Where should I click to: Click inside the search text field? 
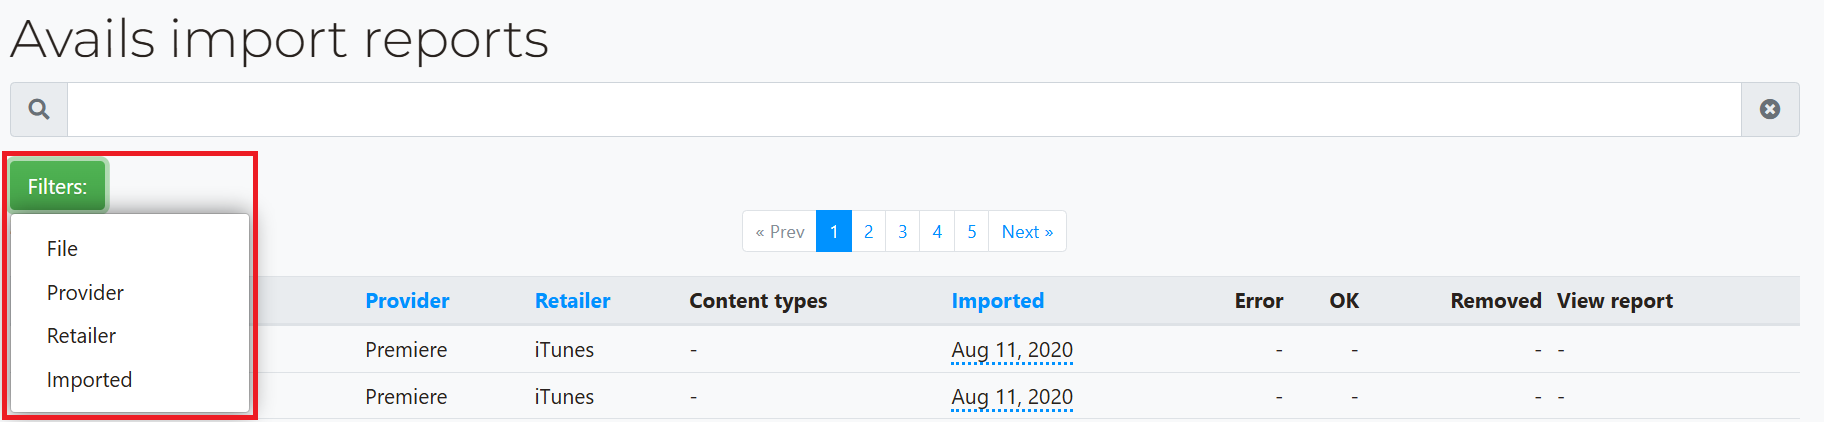coord(904,109)
